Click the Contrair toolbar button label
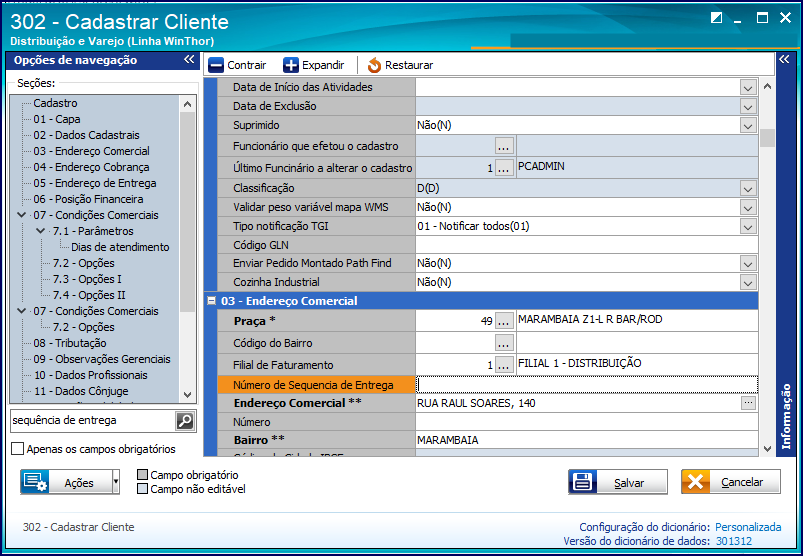Image resolution: width=803 pixels, height=556 pixels. click(x=247, y=66)
